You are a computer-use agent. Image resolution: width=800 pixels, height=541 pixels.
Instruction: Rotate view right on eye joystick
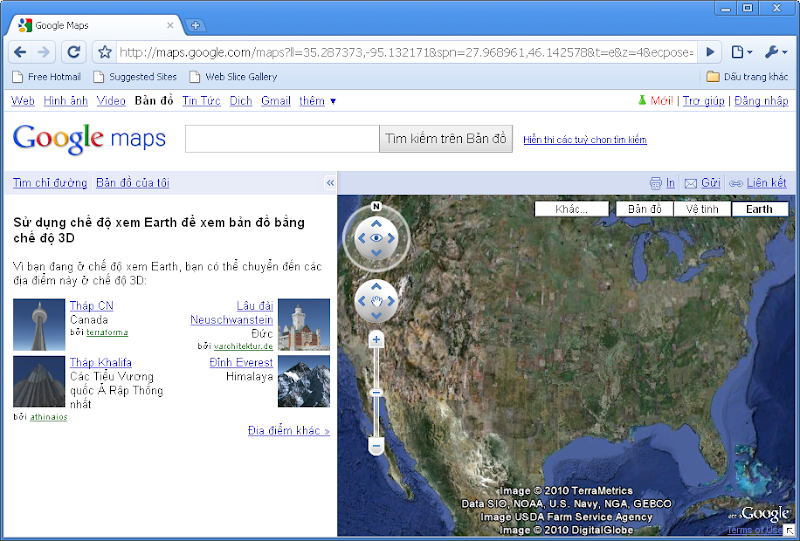[x=391, y=238]
